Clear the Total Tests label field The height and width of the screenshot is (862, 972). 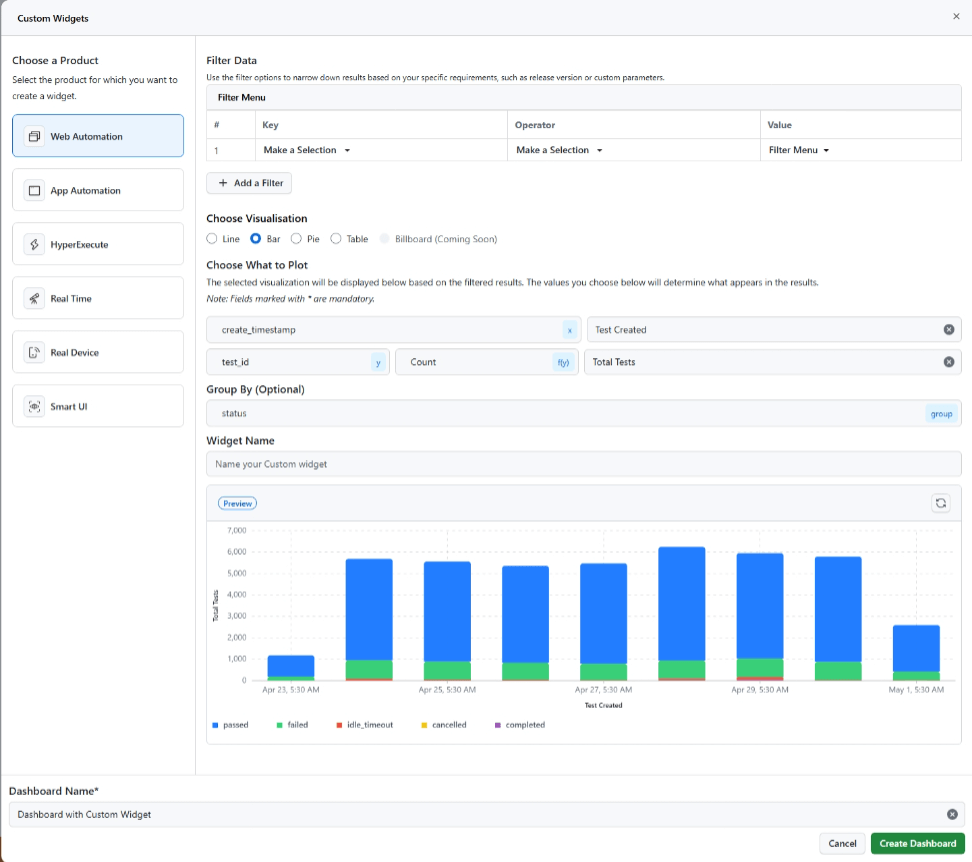pyautogui.click(x=948, y=362)
